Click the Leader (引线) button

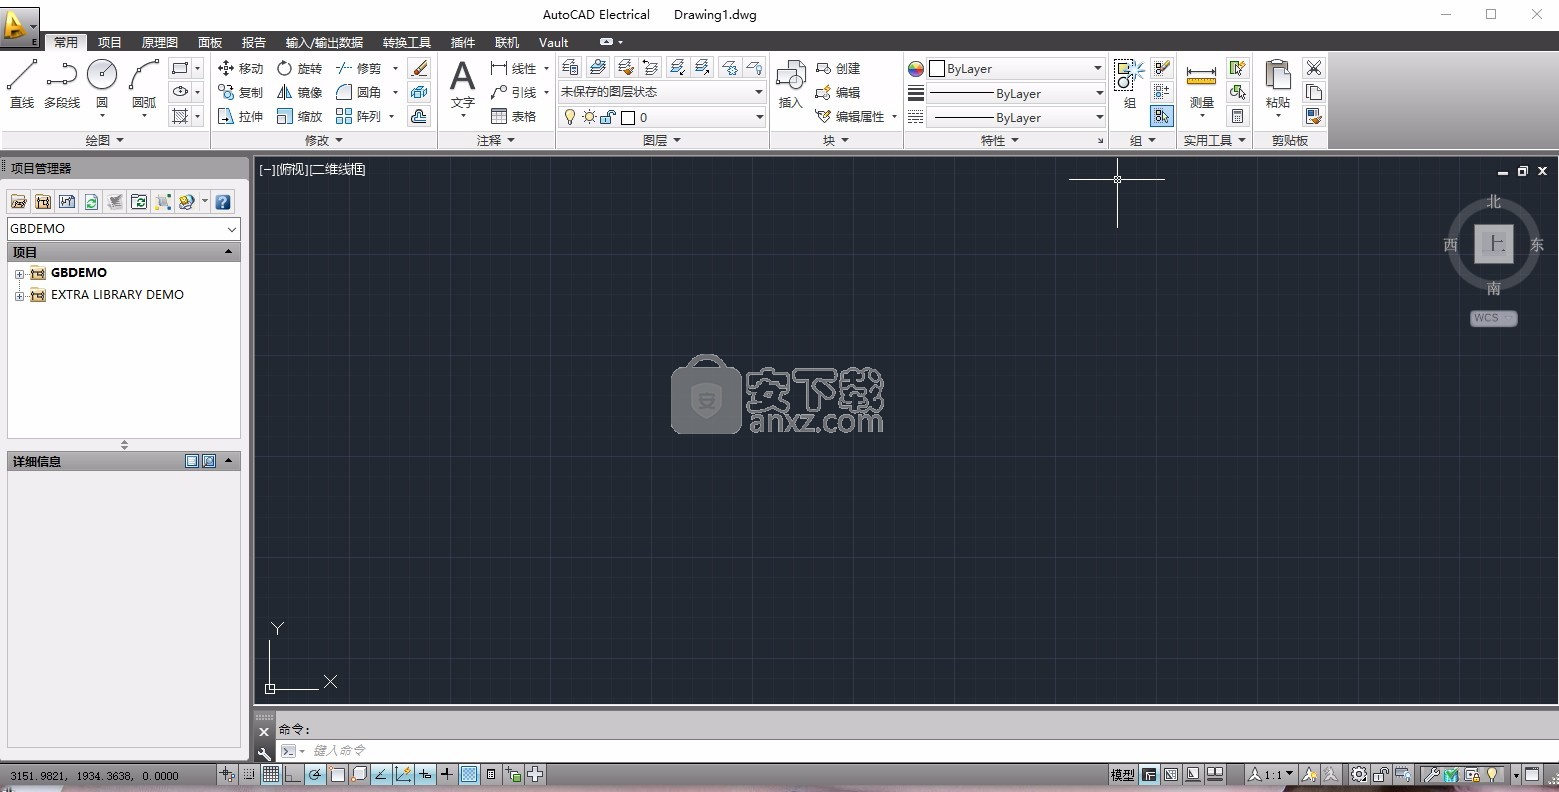click(514, 92)
